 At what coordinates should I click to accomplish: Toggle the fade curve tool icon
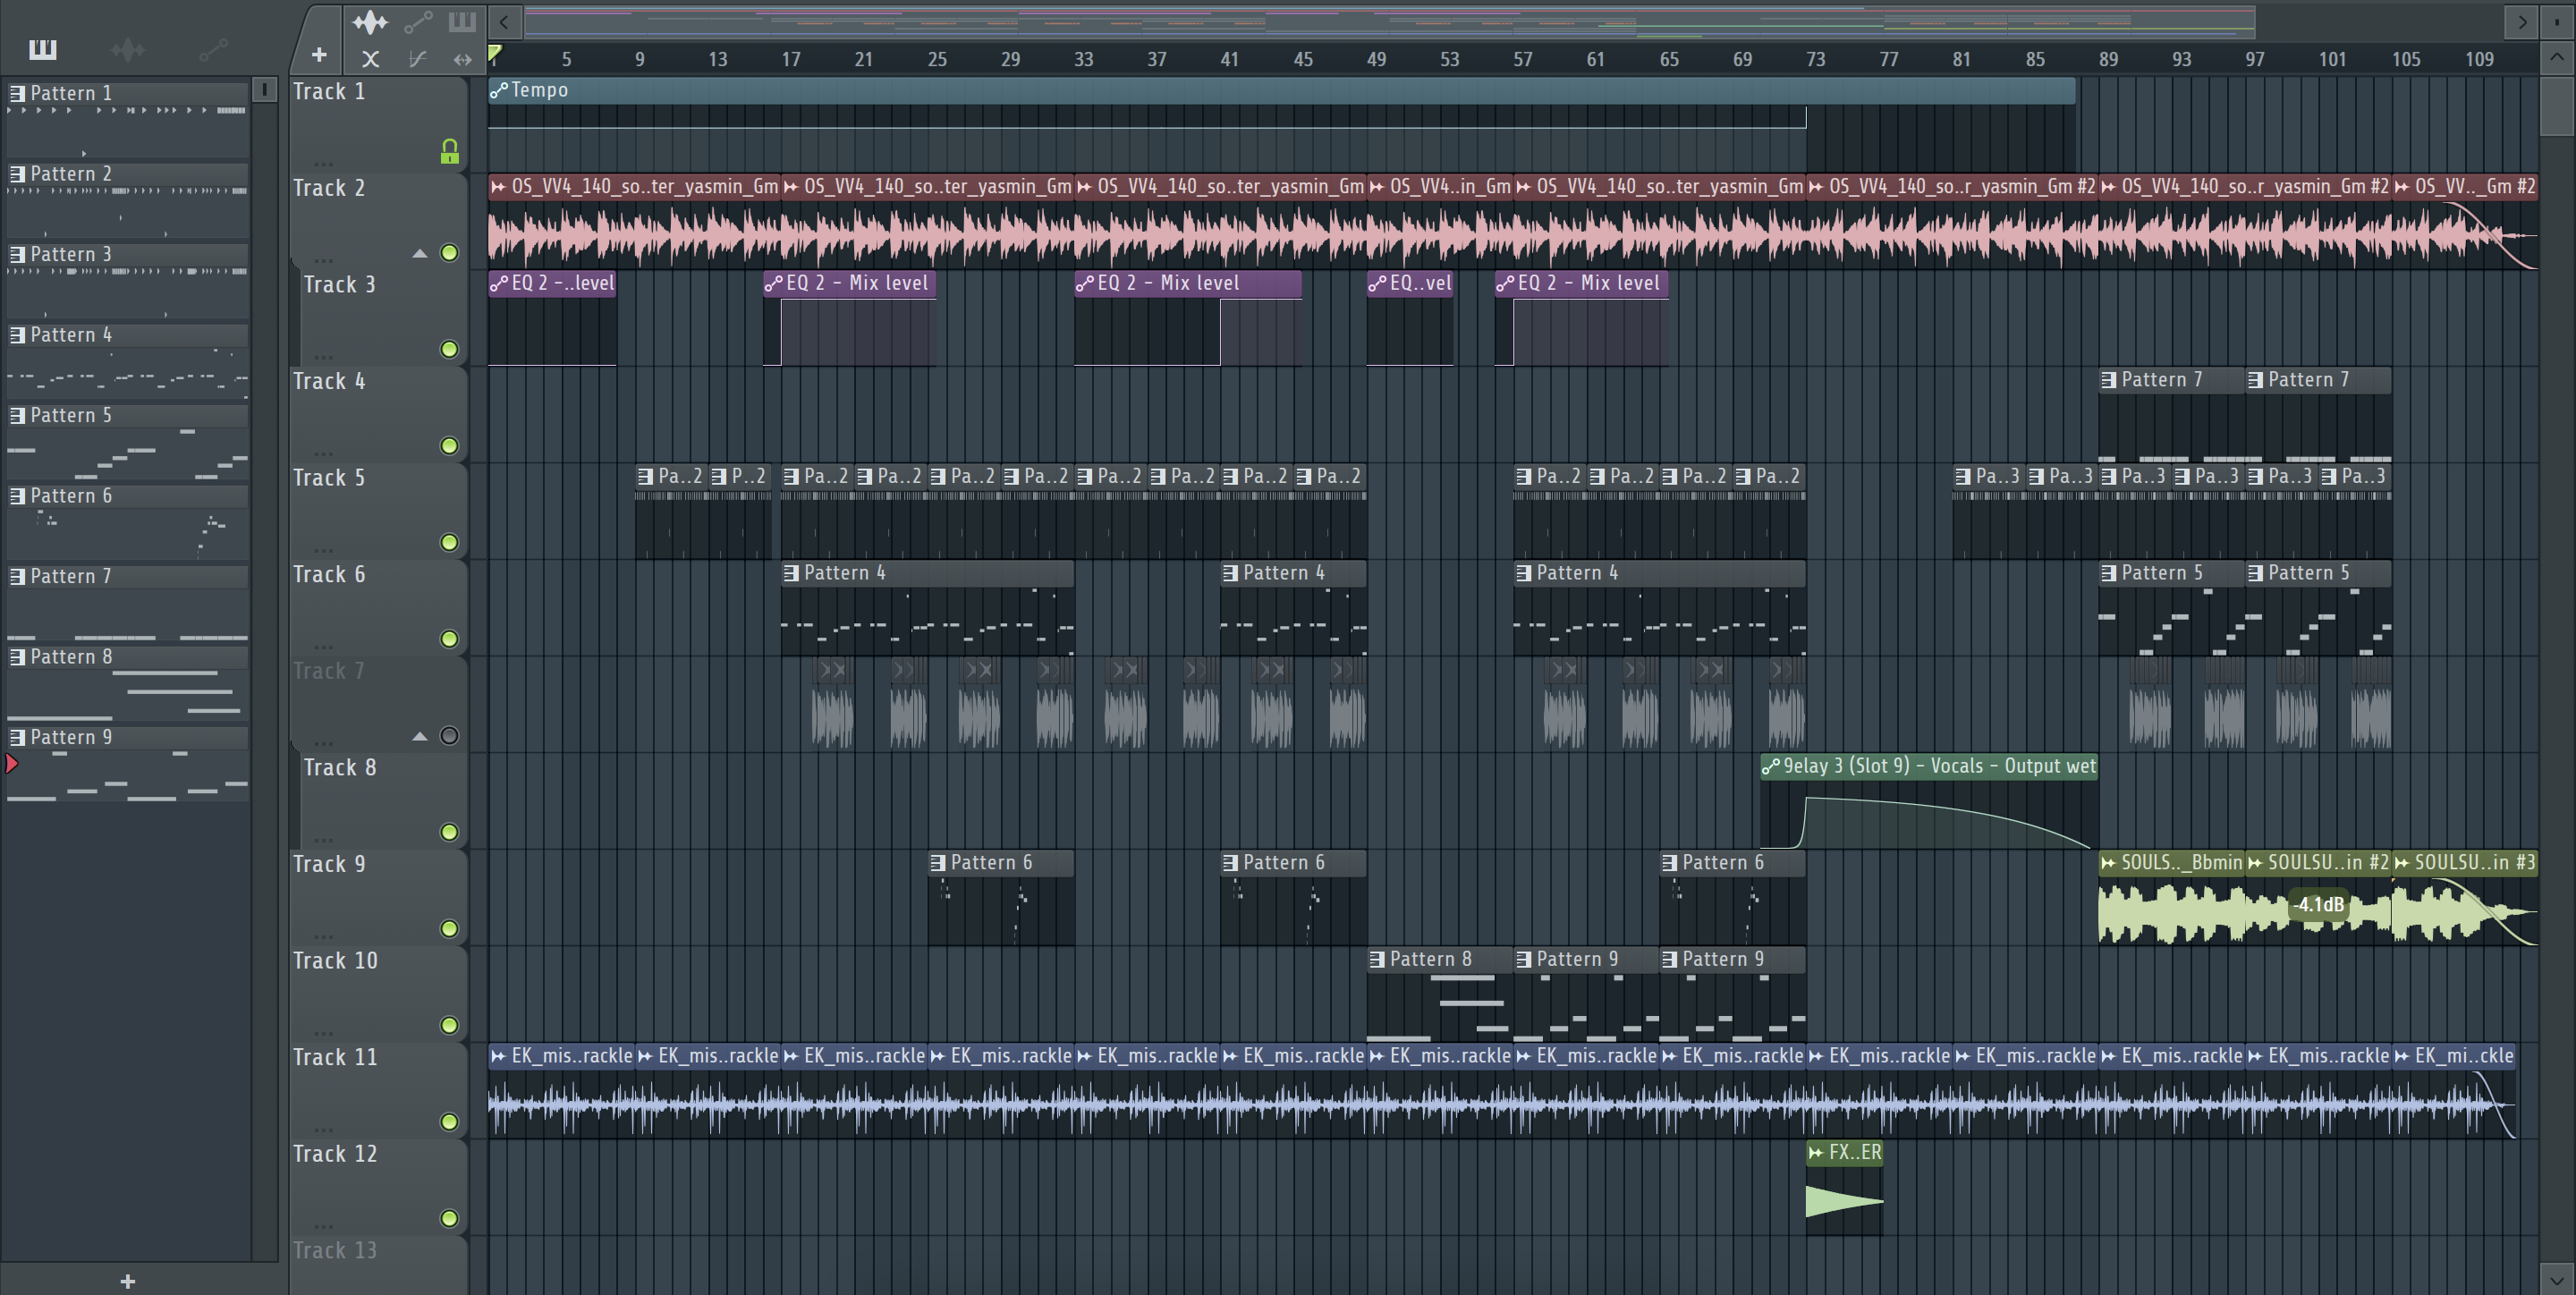click(x=418, y=59)
